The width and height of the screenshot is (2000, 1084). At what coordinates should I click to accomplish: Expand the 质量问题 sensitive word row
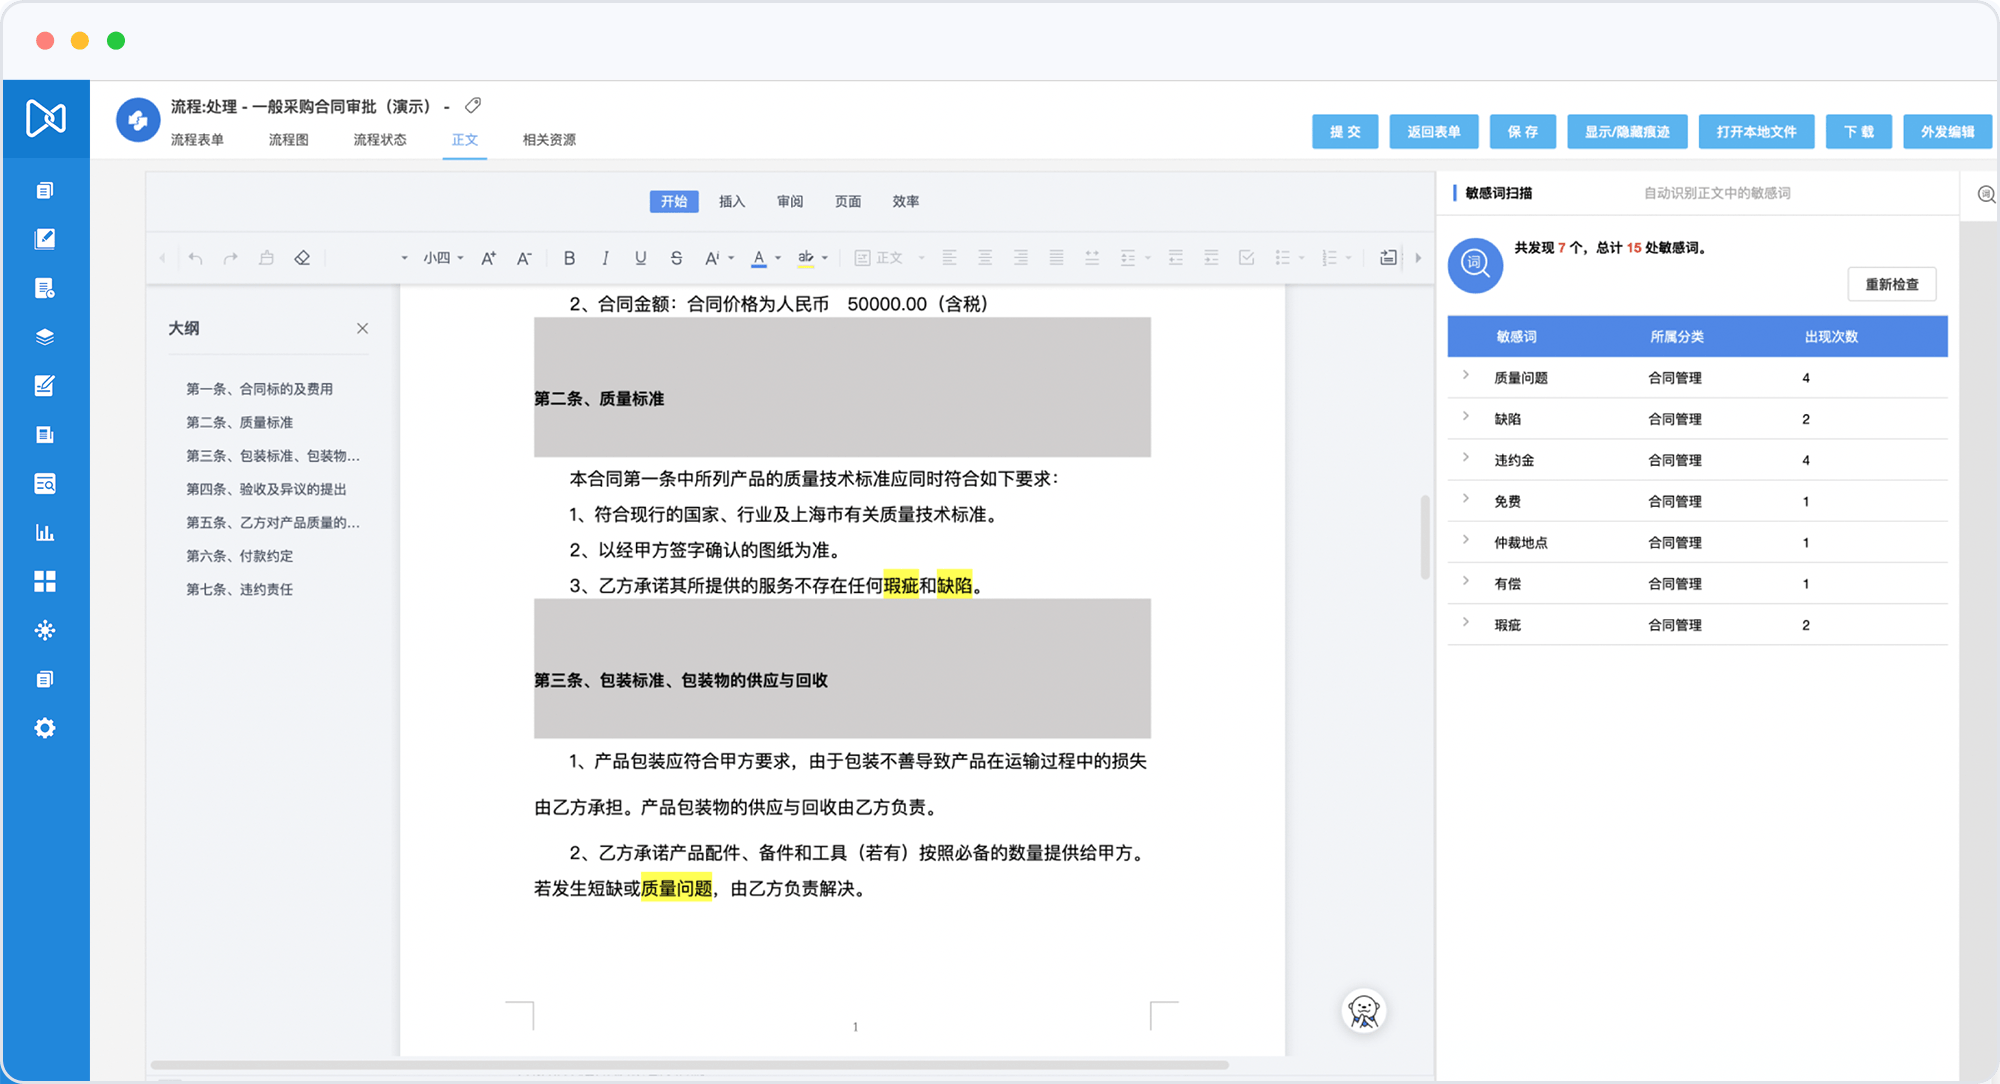point(1466,376)
